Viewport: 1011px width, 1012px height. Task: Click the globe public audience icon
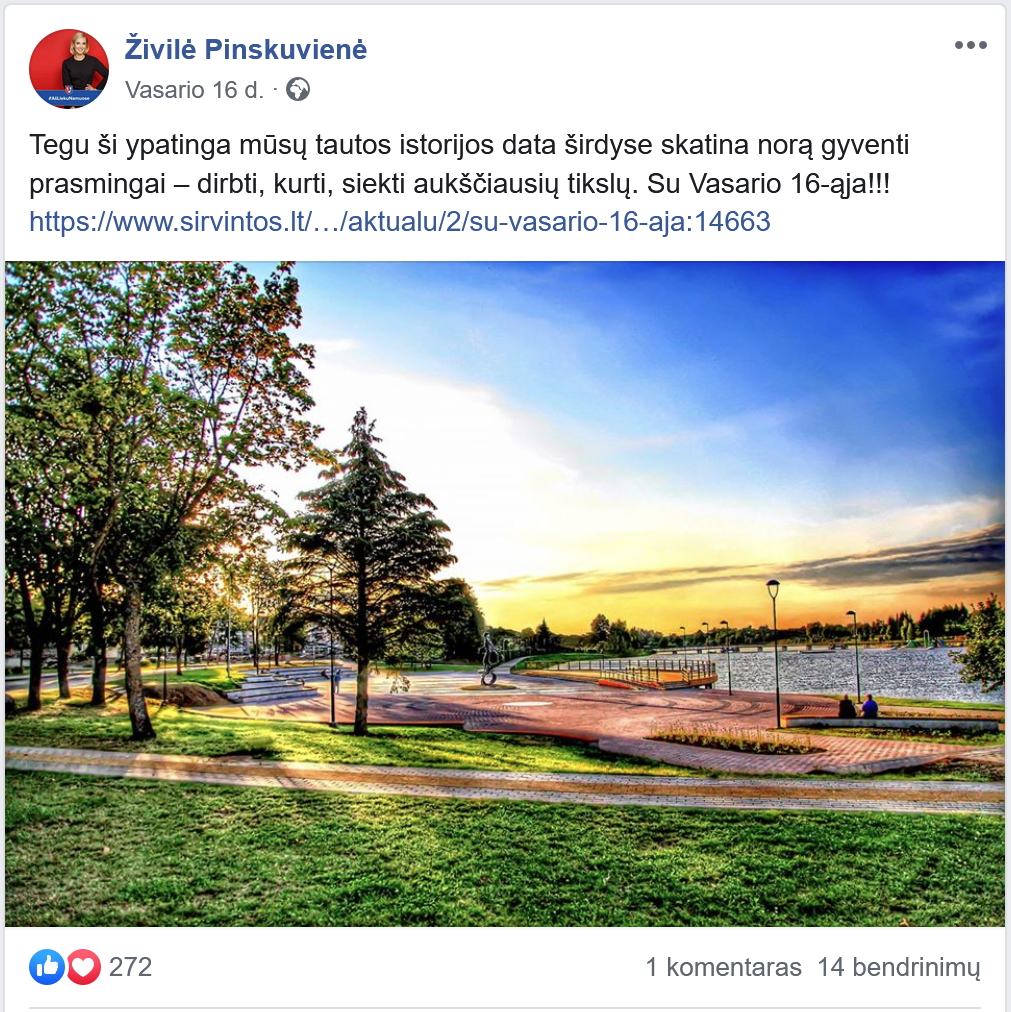pyautogui.click(x=298, y=90)
